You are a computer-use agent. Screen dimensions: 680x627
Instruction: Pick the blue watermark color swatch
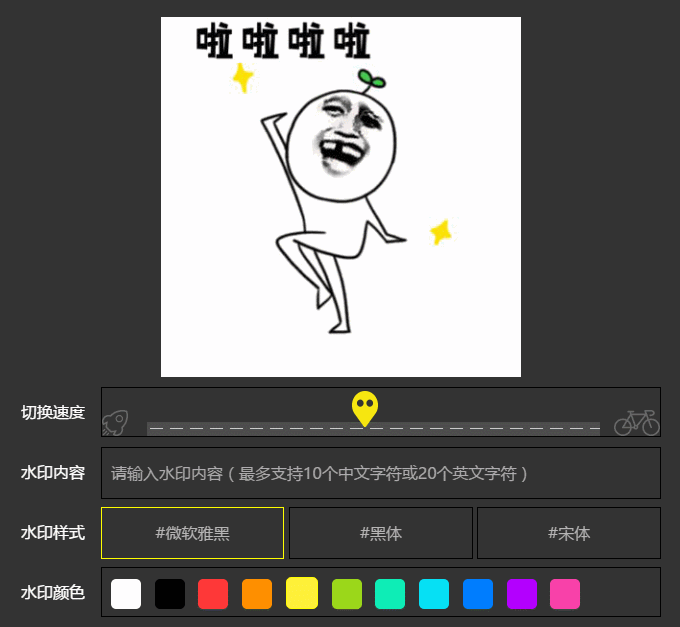[x=477, y=594]
